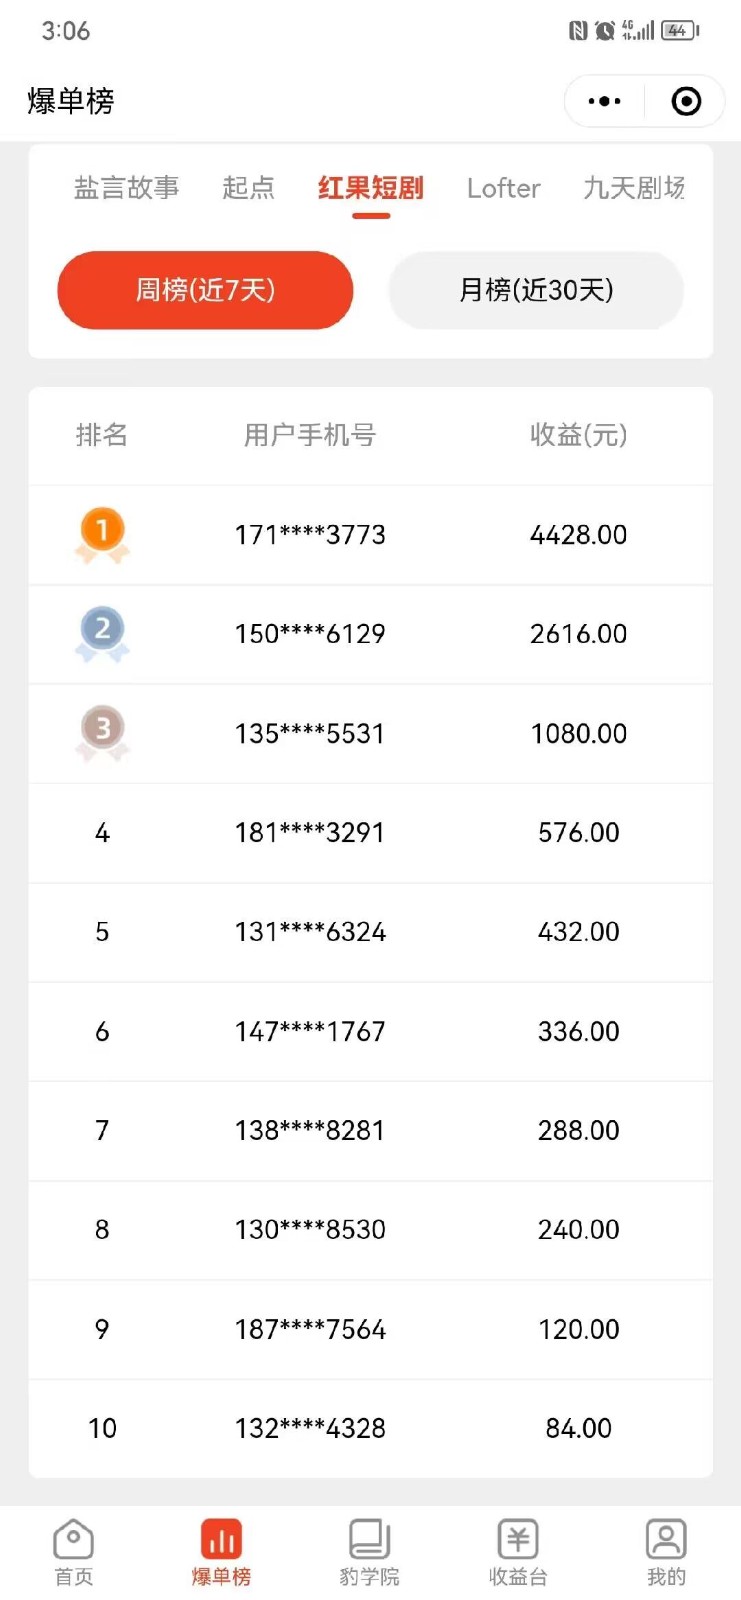Select the 红果短剧 tab
The image size is (741, 1600).
coord(371,188)
